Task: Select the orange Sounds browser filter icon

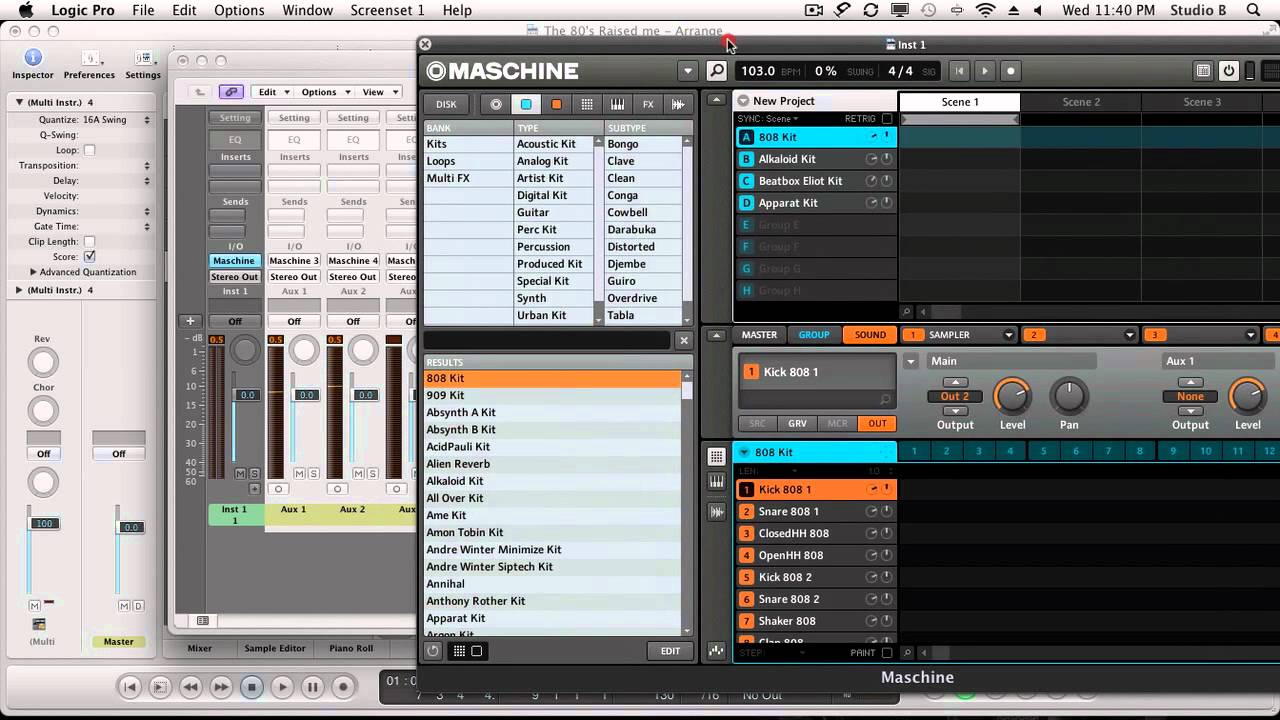Action: point(556,104)
